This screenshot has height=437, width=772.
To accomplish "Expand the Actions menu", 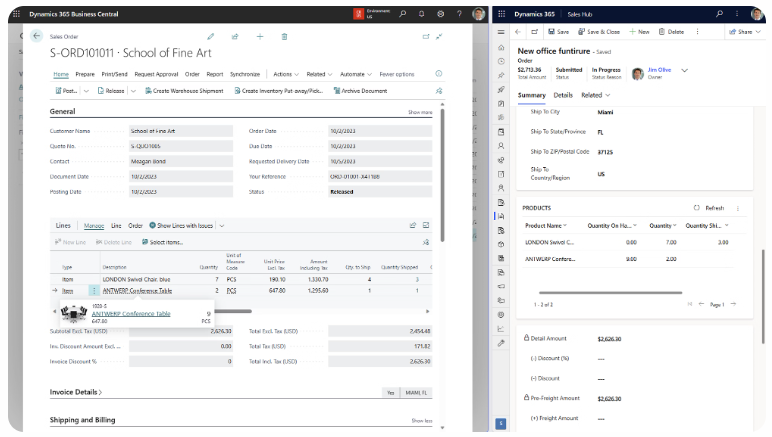I will coord(286,74).
